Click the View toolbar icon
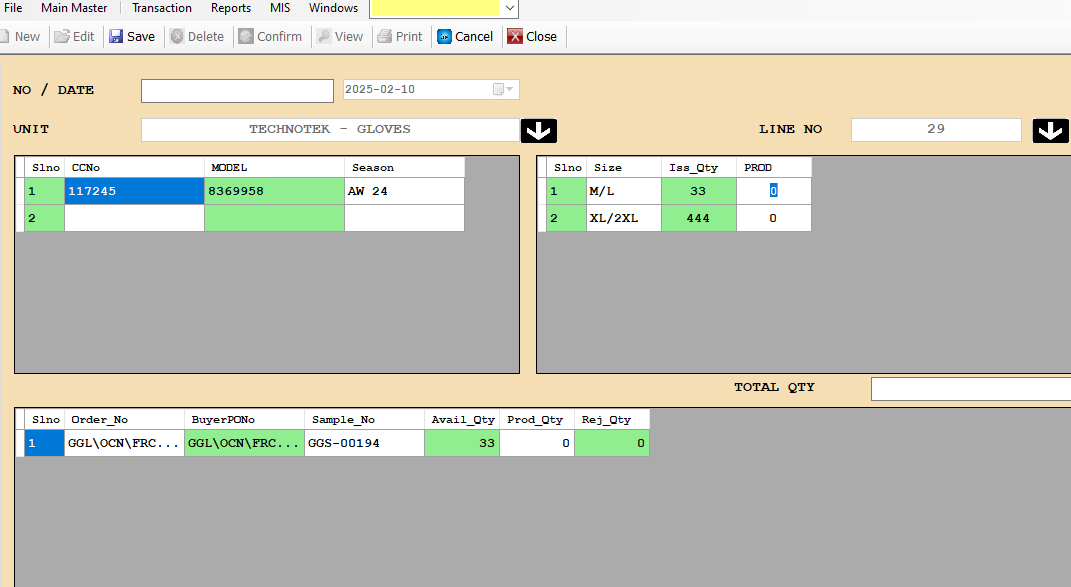 point(324,37)
